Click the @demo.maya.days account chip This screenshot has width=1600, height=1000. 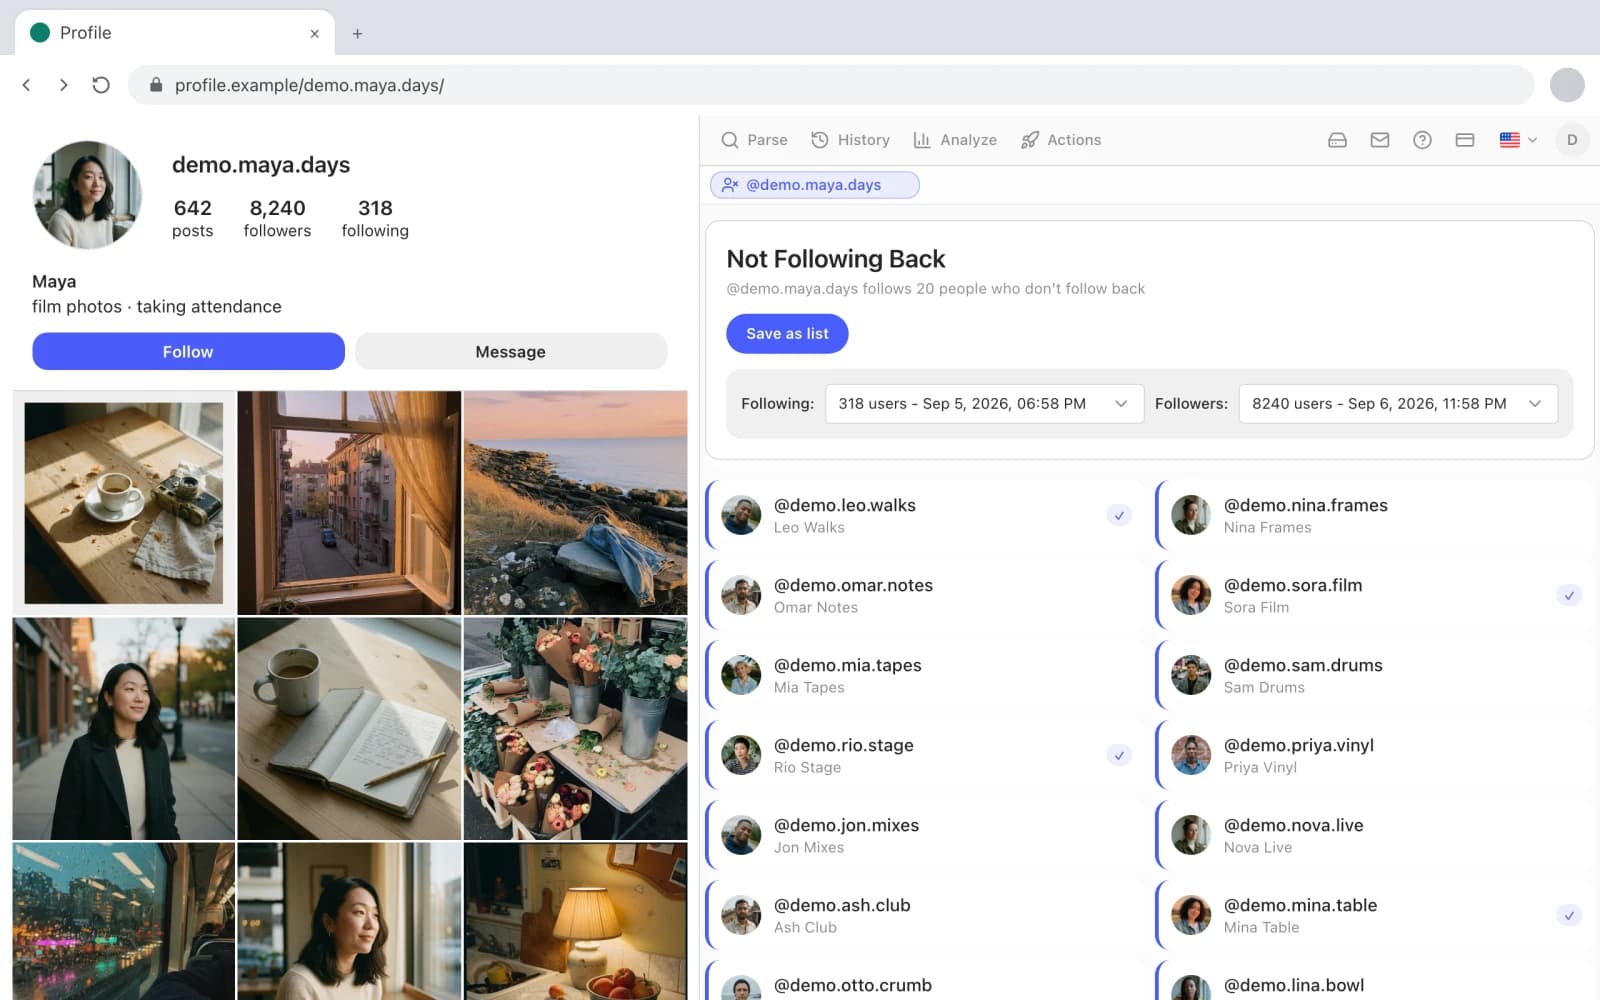pos(814,185)
